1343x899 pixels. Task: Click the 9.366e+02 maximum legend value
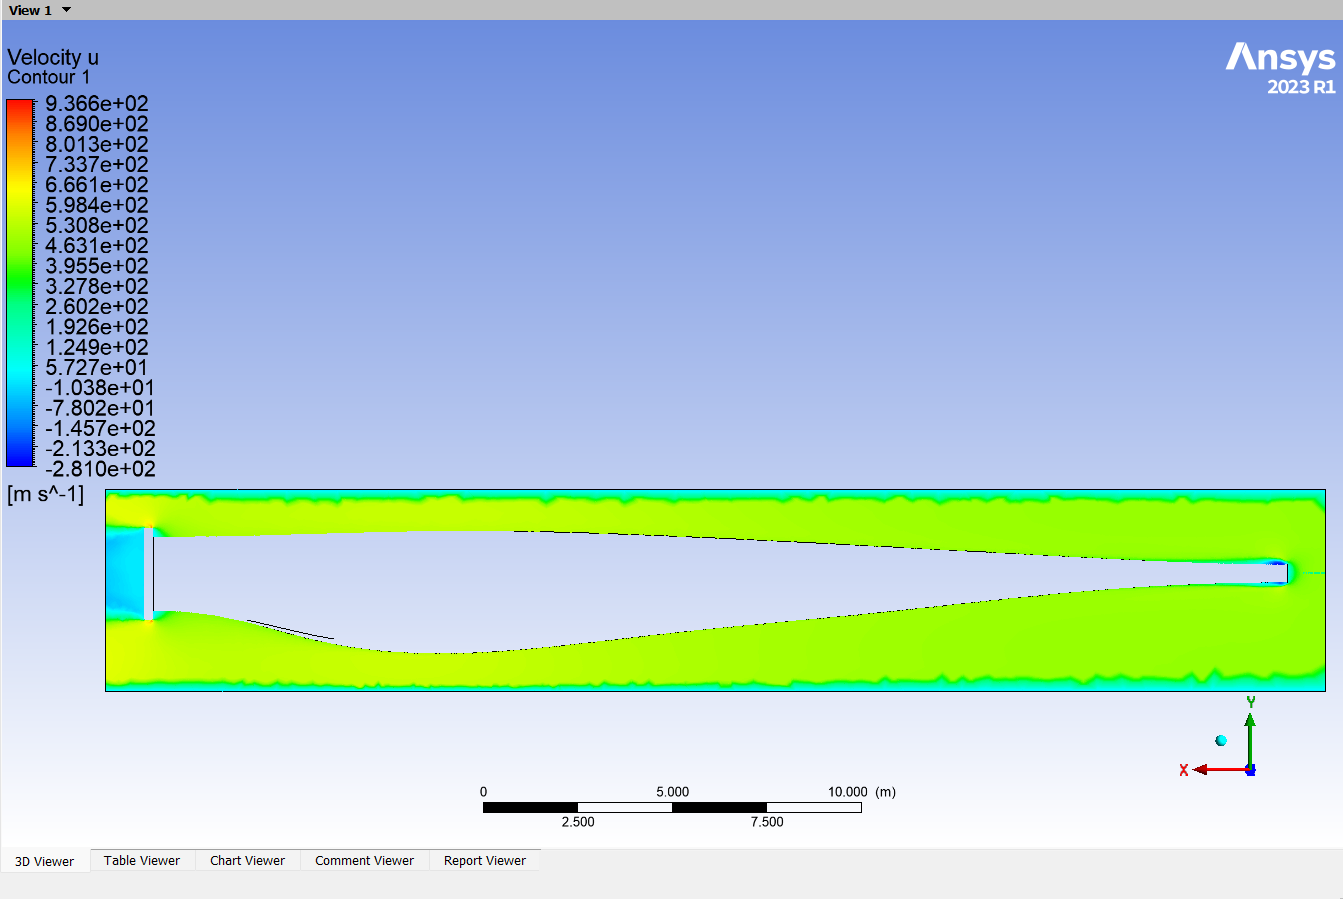click(x=97, y=104)
